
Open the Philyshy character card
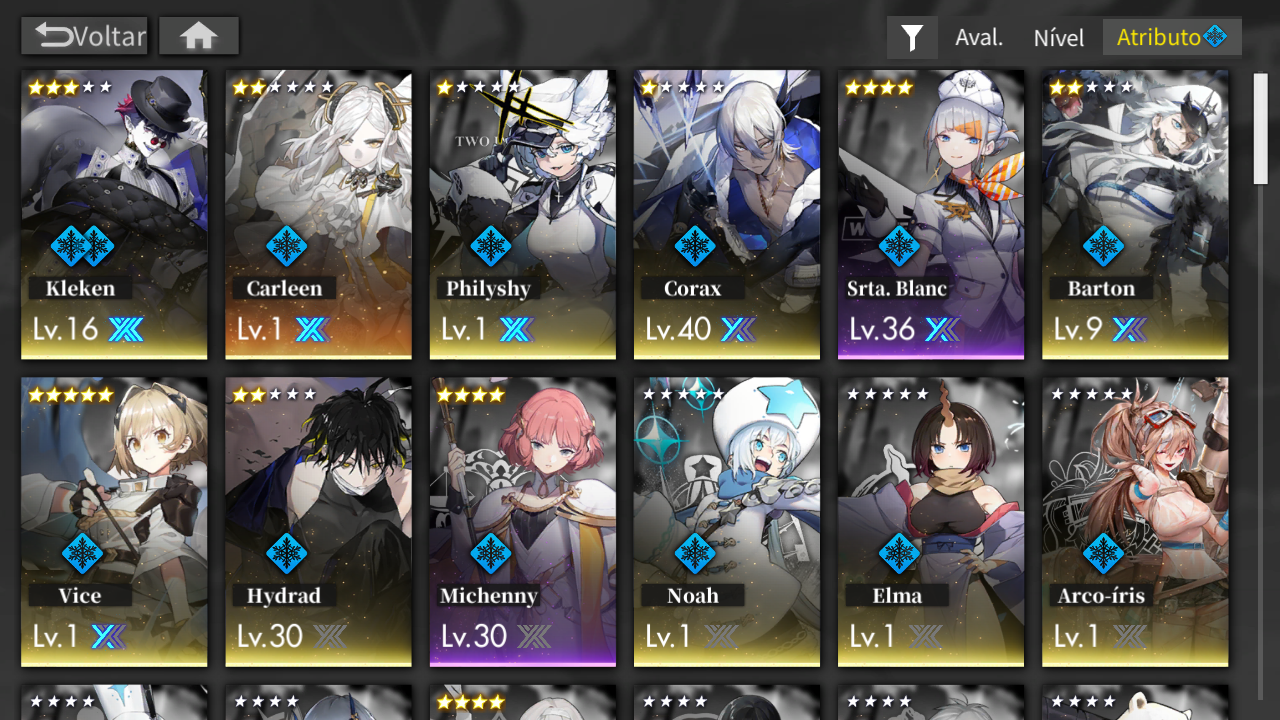point(523,214)
